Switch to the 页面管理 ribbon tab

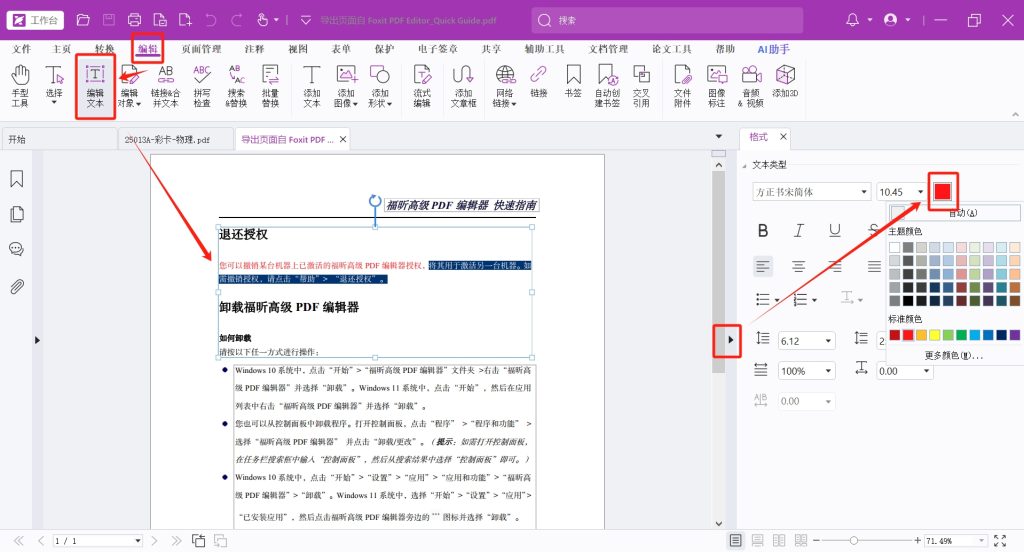(201, 49)
